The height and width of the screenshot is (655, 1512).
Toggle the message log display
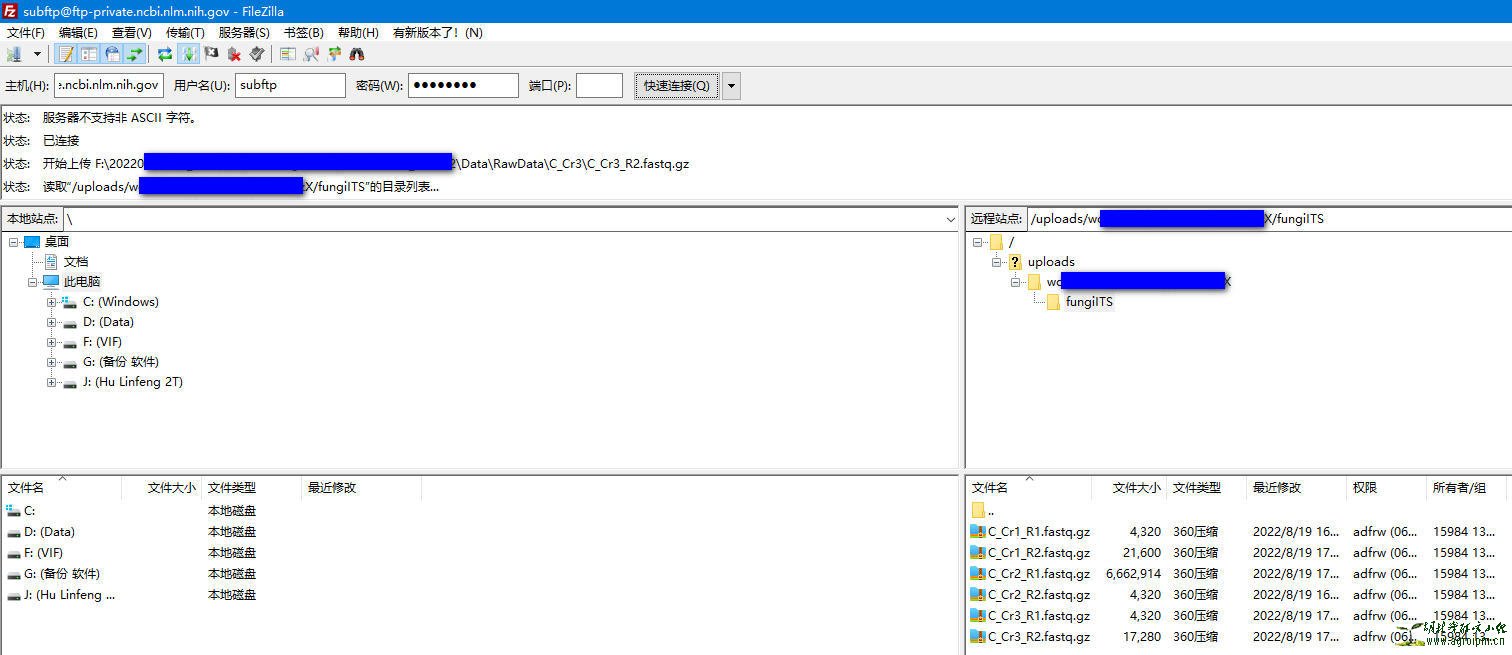66,54
